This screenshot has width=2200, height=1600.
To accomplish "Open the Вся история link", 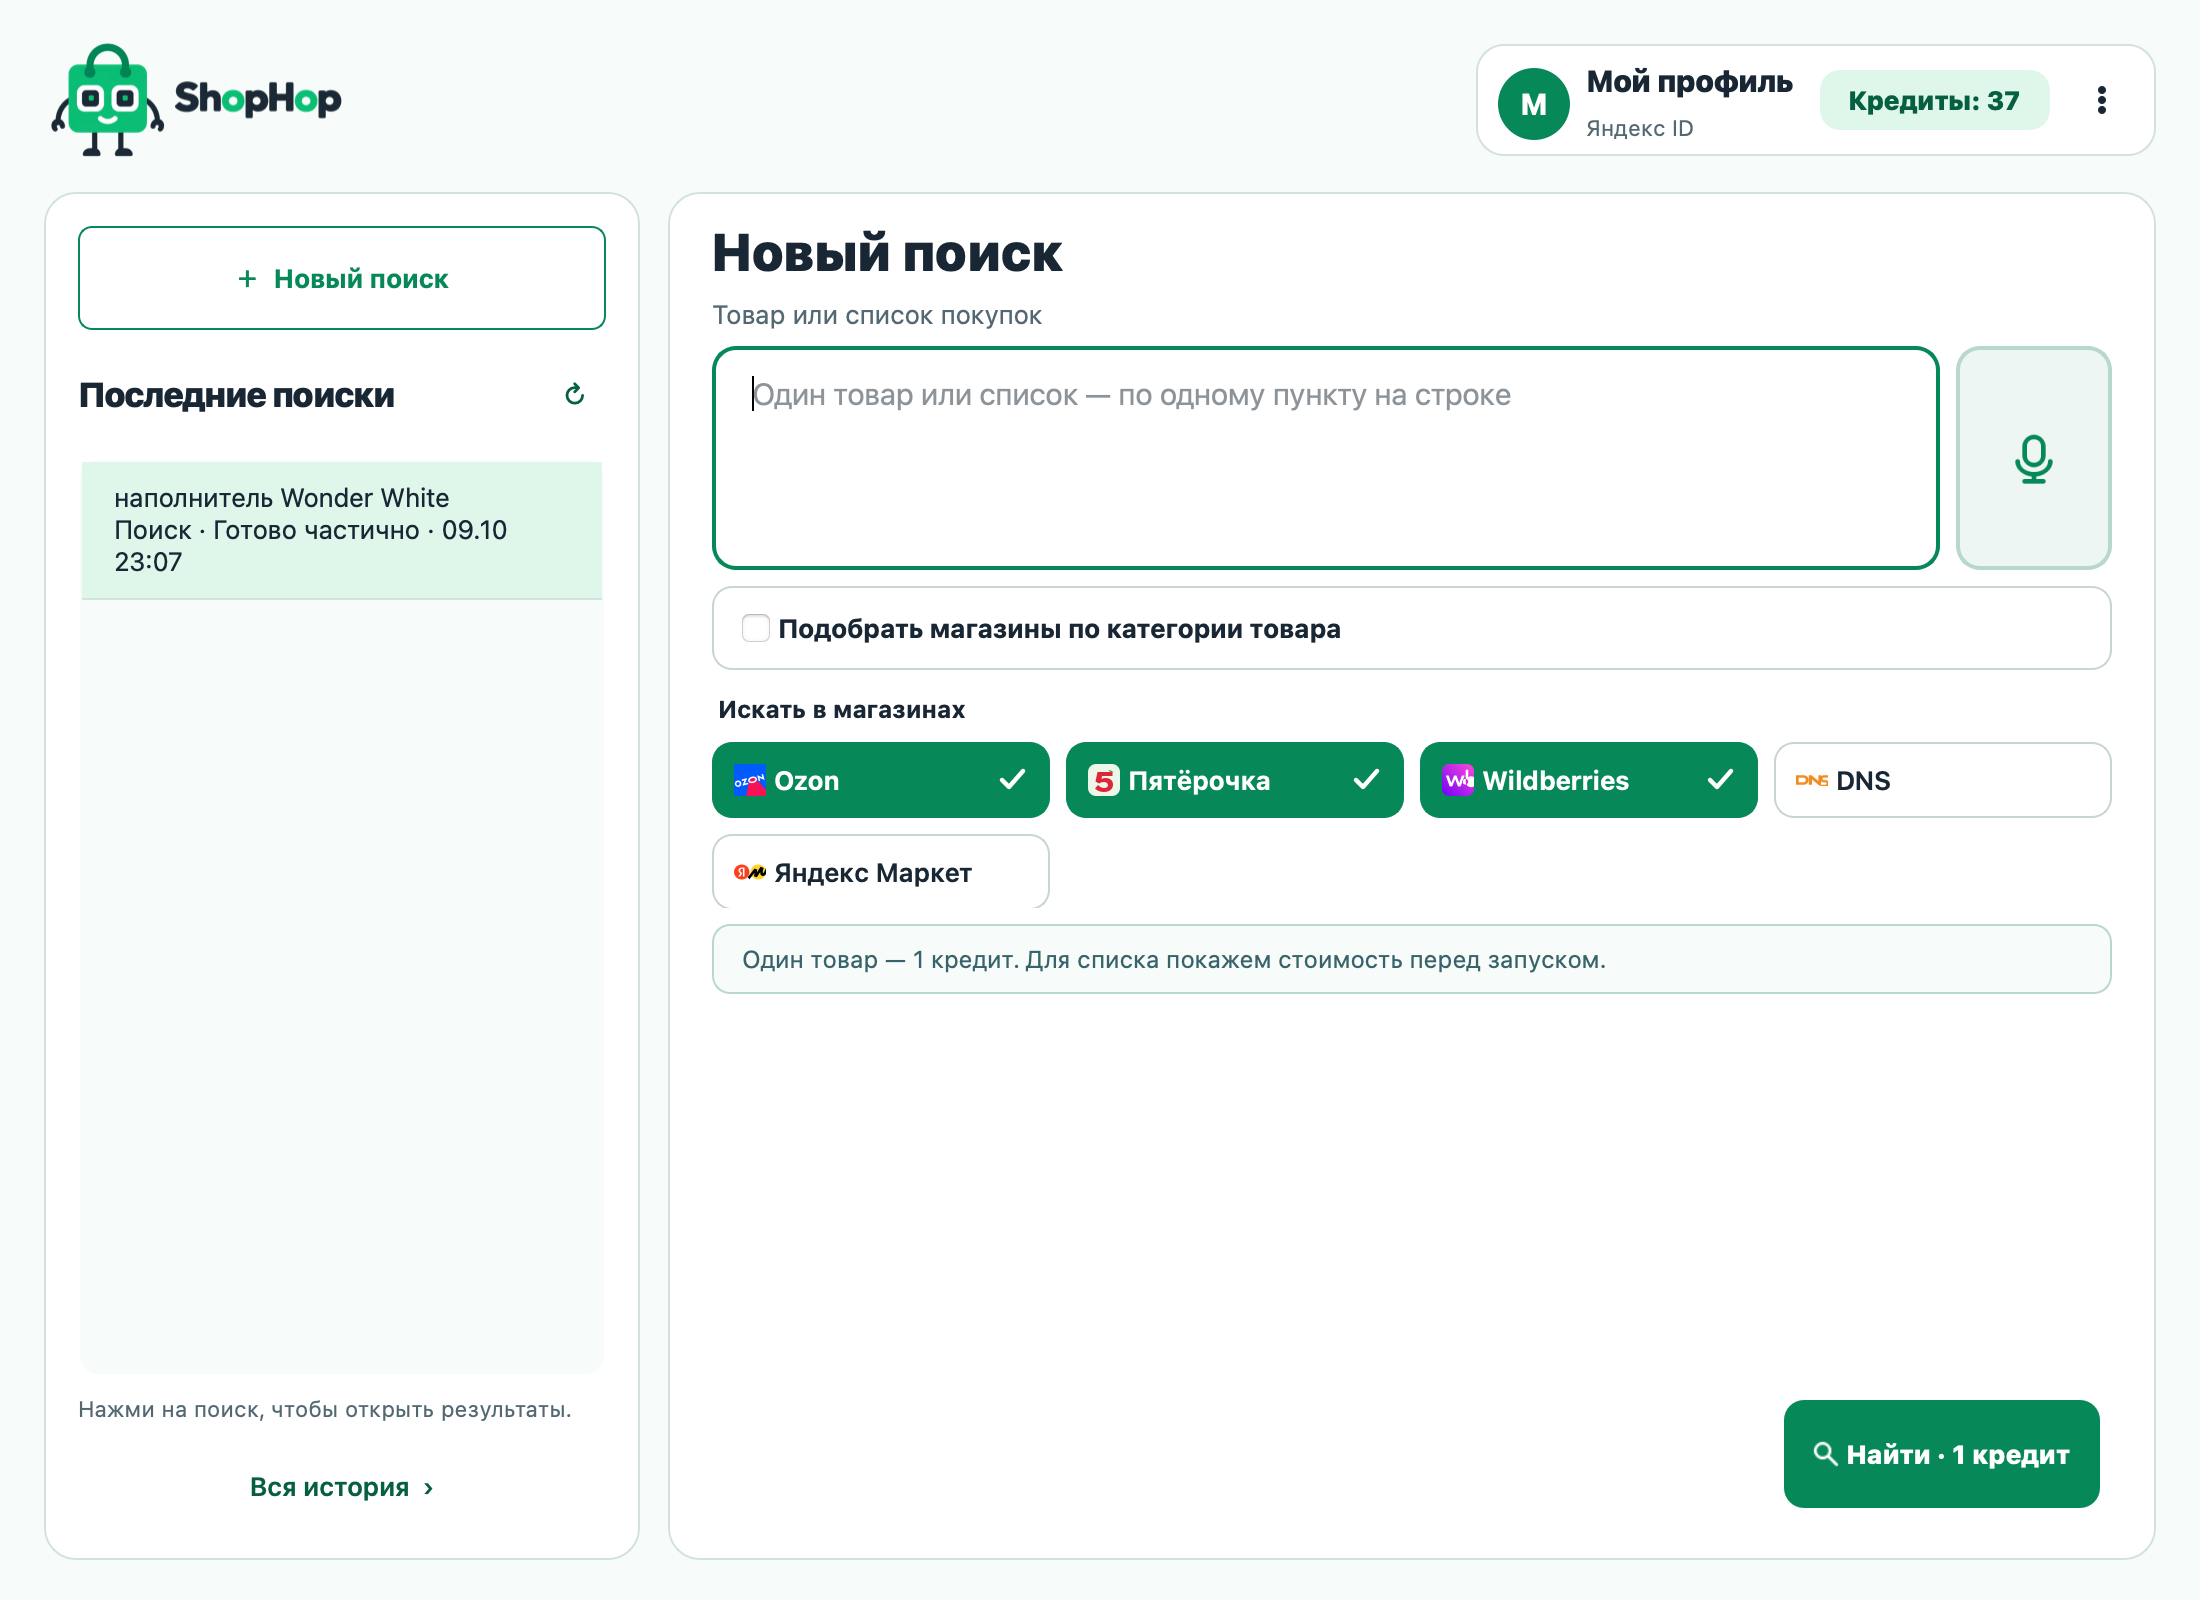I will pyautogui.click(x=341, y=1487).
